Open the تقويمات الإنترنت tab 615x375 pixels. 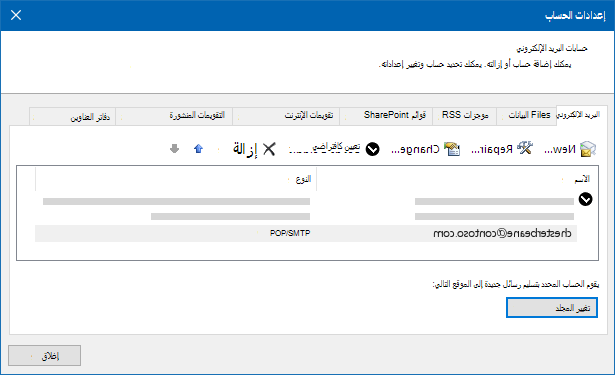pos(286,116)
